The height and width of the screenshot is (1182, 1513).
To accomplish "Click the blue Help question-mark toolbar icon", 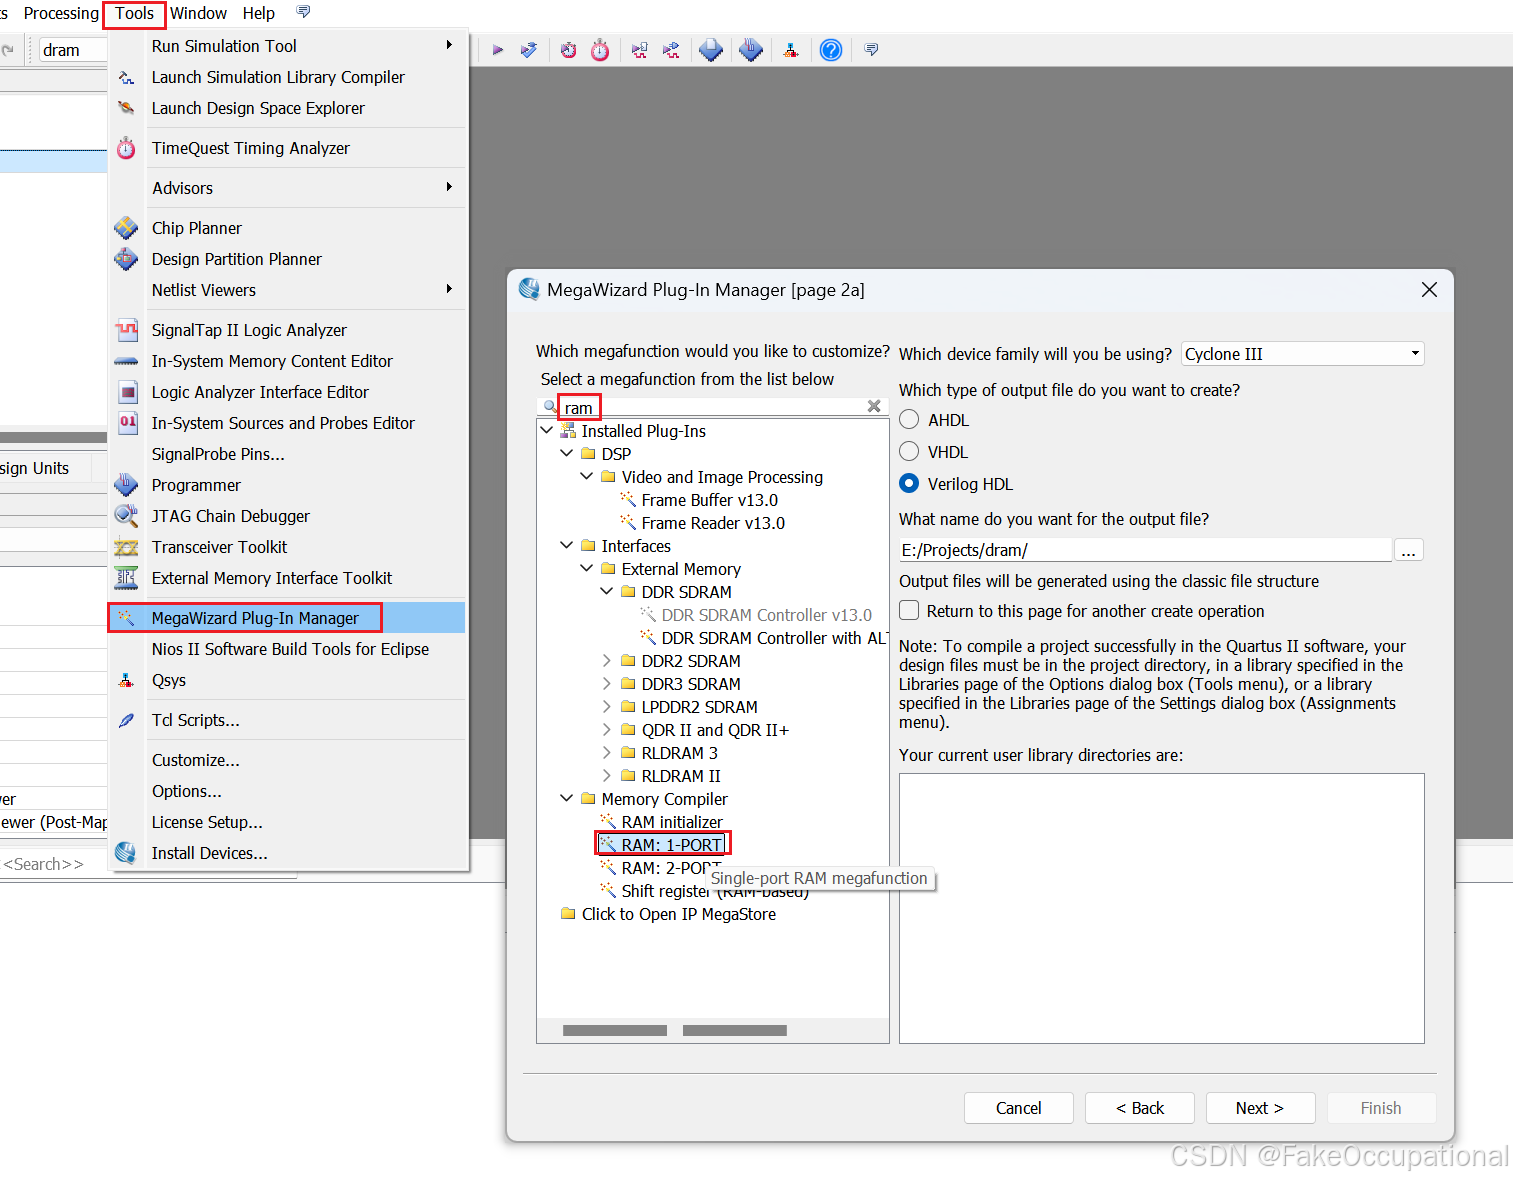I will tap(831, 50).
